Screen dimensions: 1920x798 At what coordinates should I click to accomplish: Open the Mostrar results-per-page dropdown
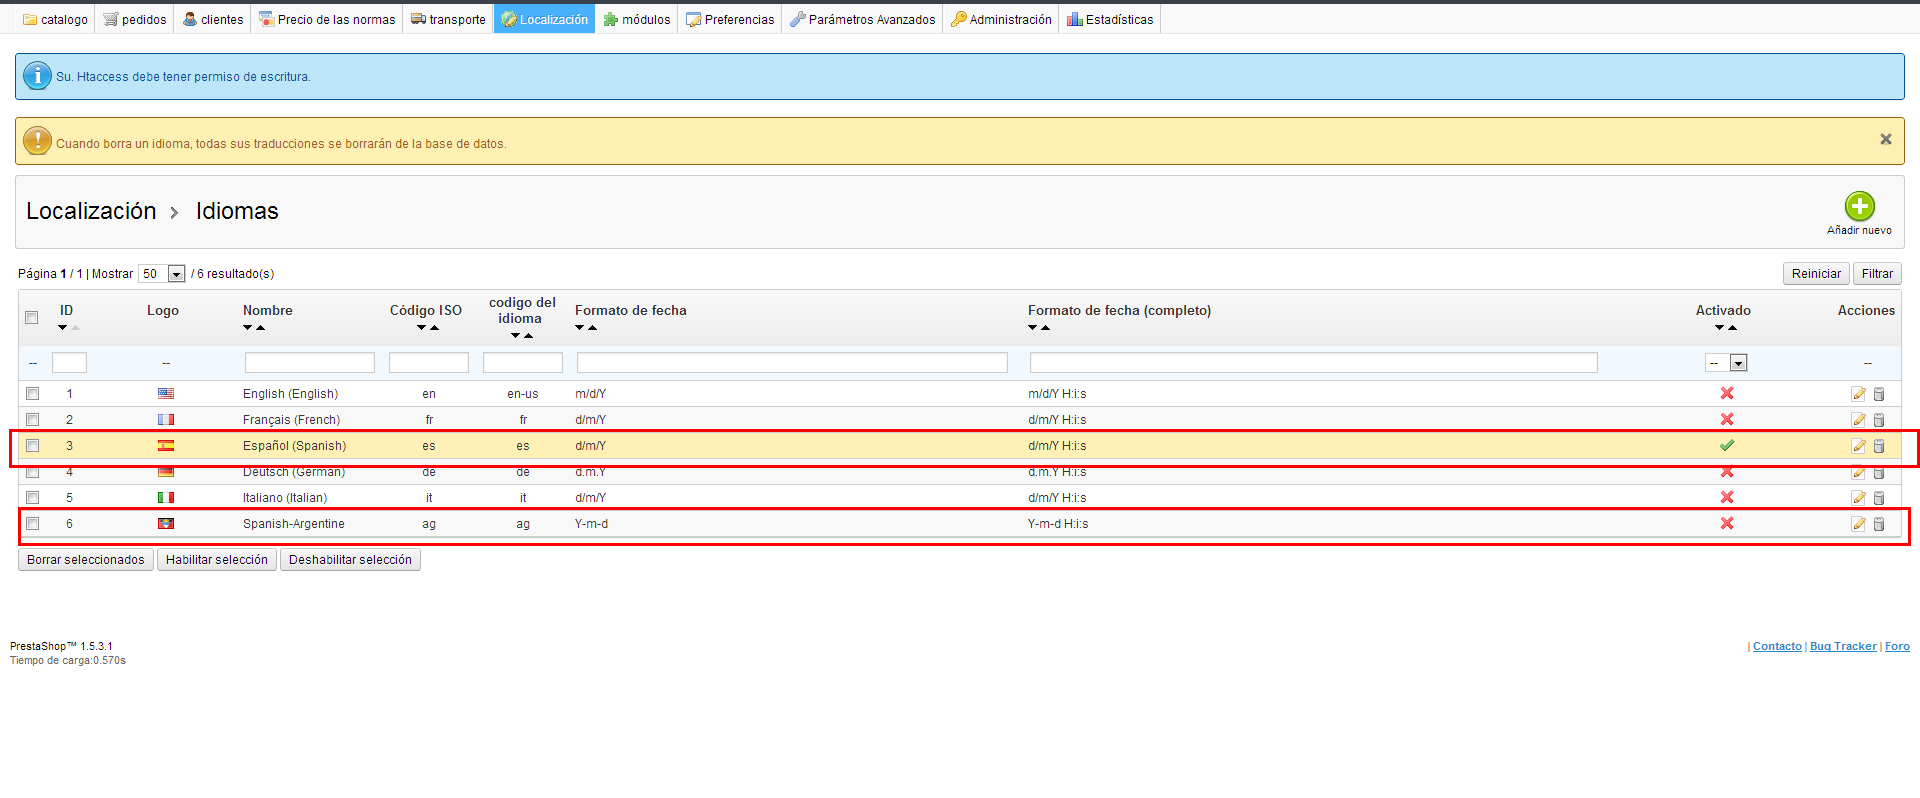tap(162, 274)
